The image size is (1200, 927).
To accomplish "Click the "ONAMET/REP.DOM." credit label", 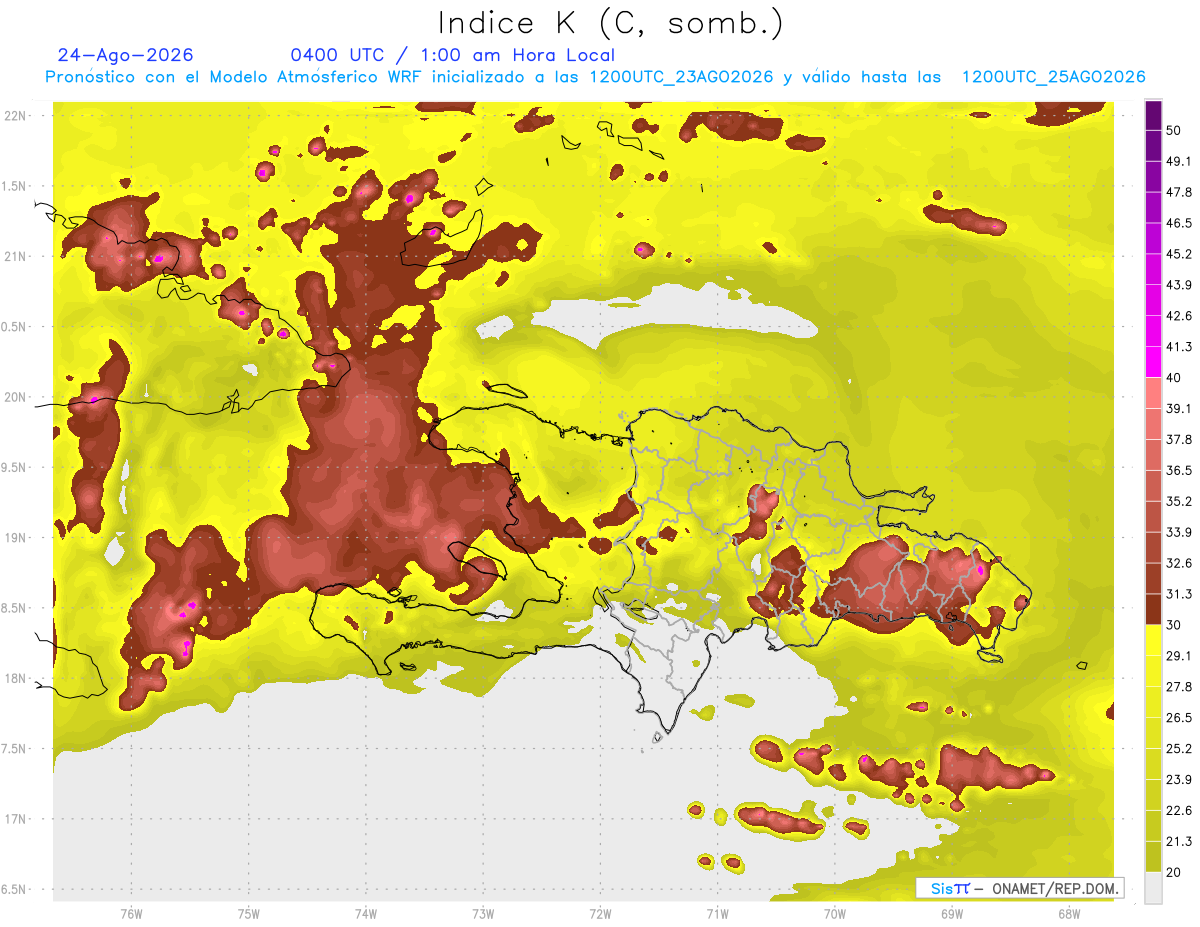I will (x=1056, y=888).
